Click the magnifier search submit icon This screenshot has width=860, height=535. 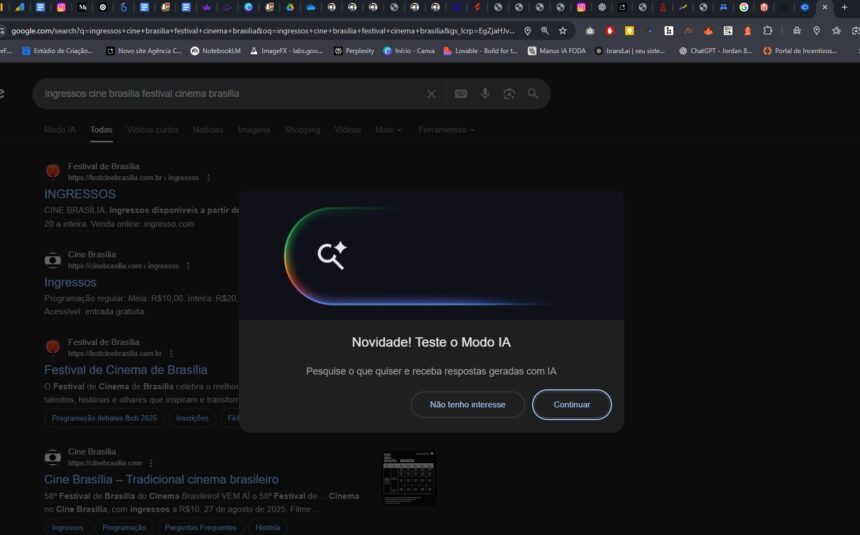tap(533, 94)
